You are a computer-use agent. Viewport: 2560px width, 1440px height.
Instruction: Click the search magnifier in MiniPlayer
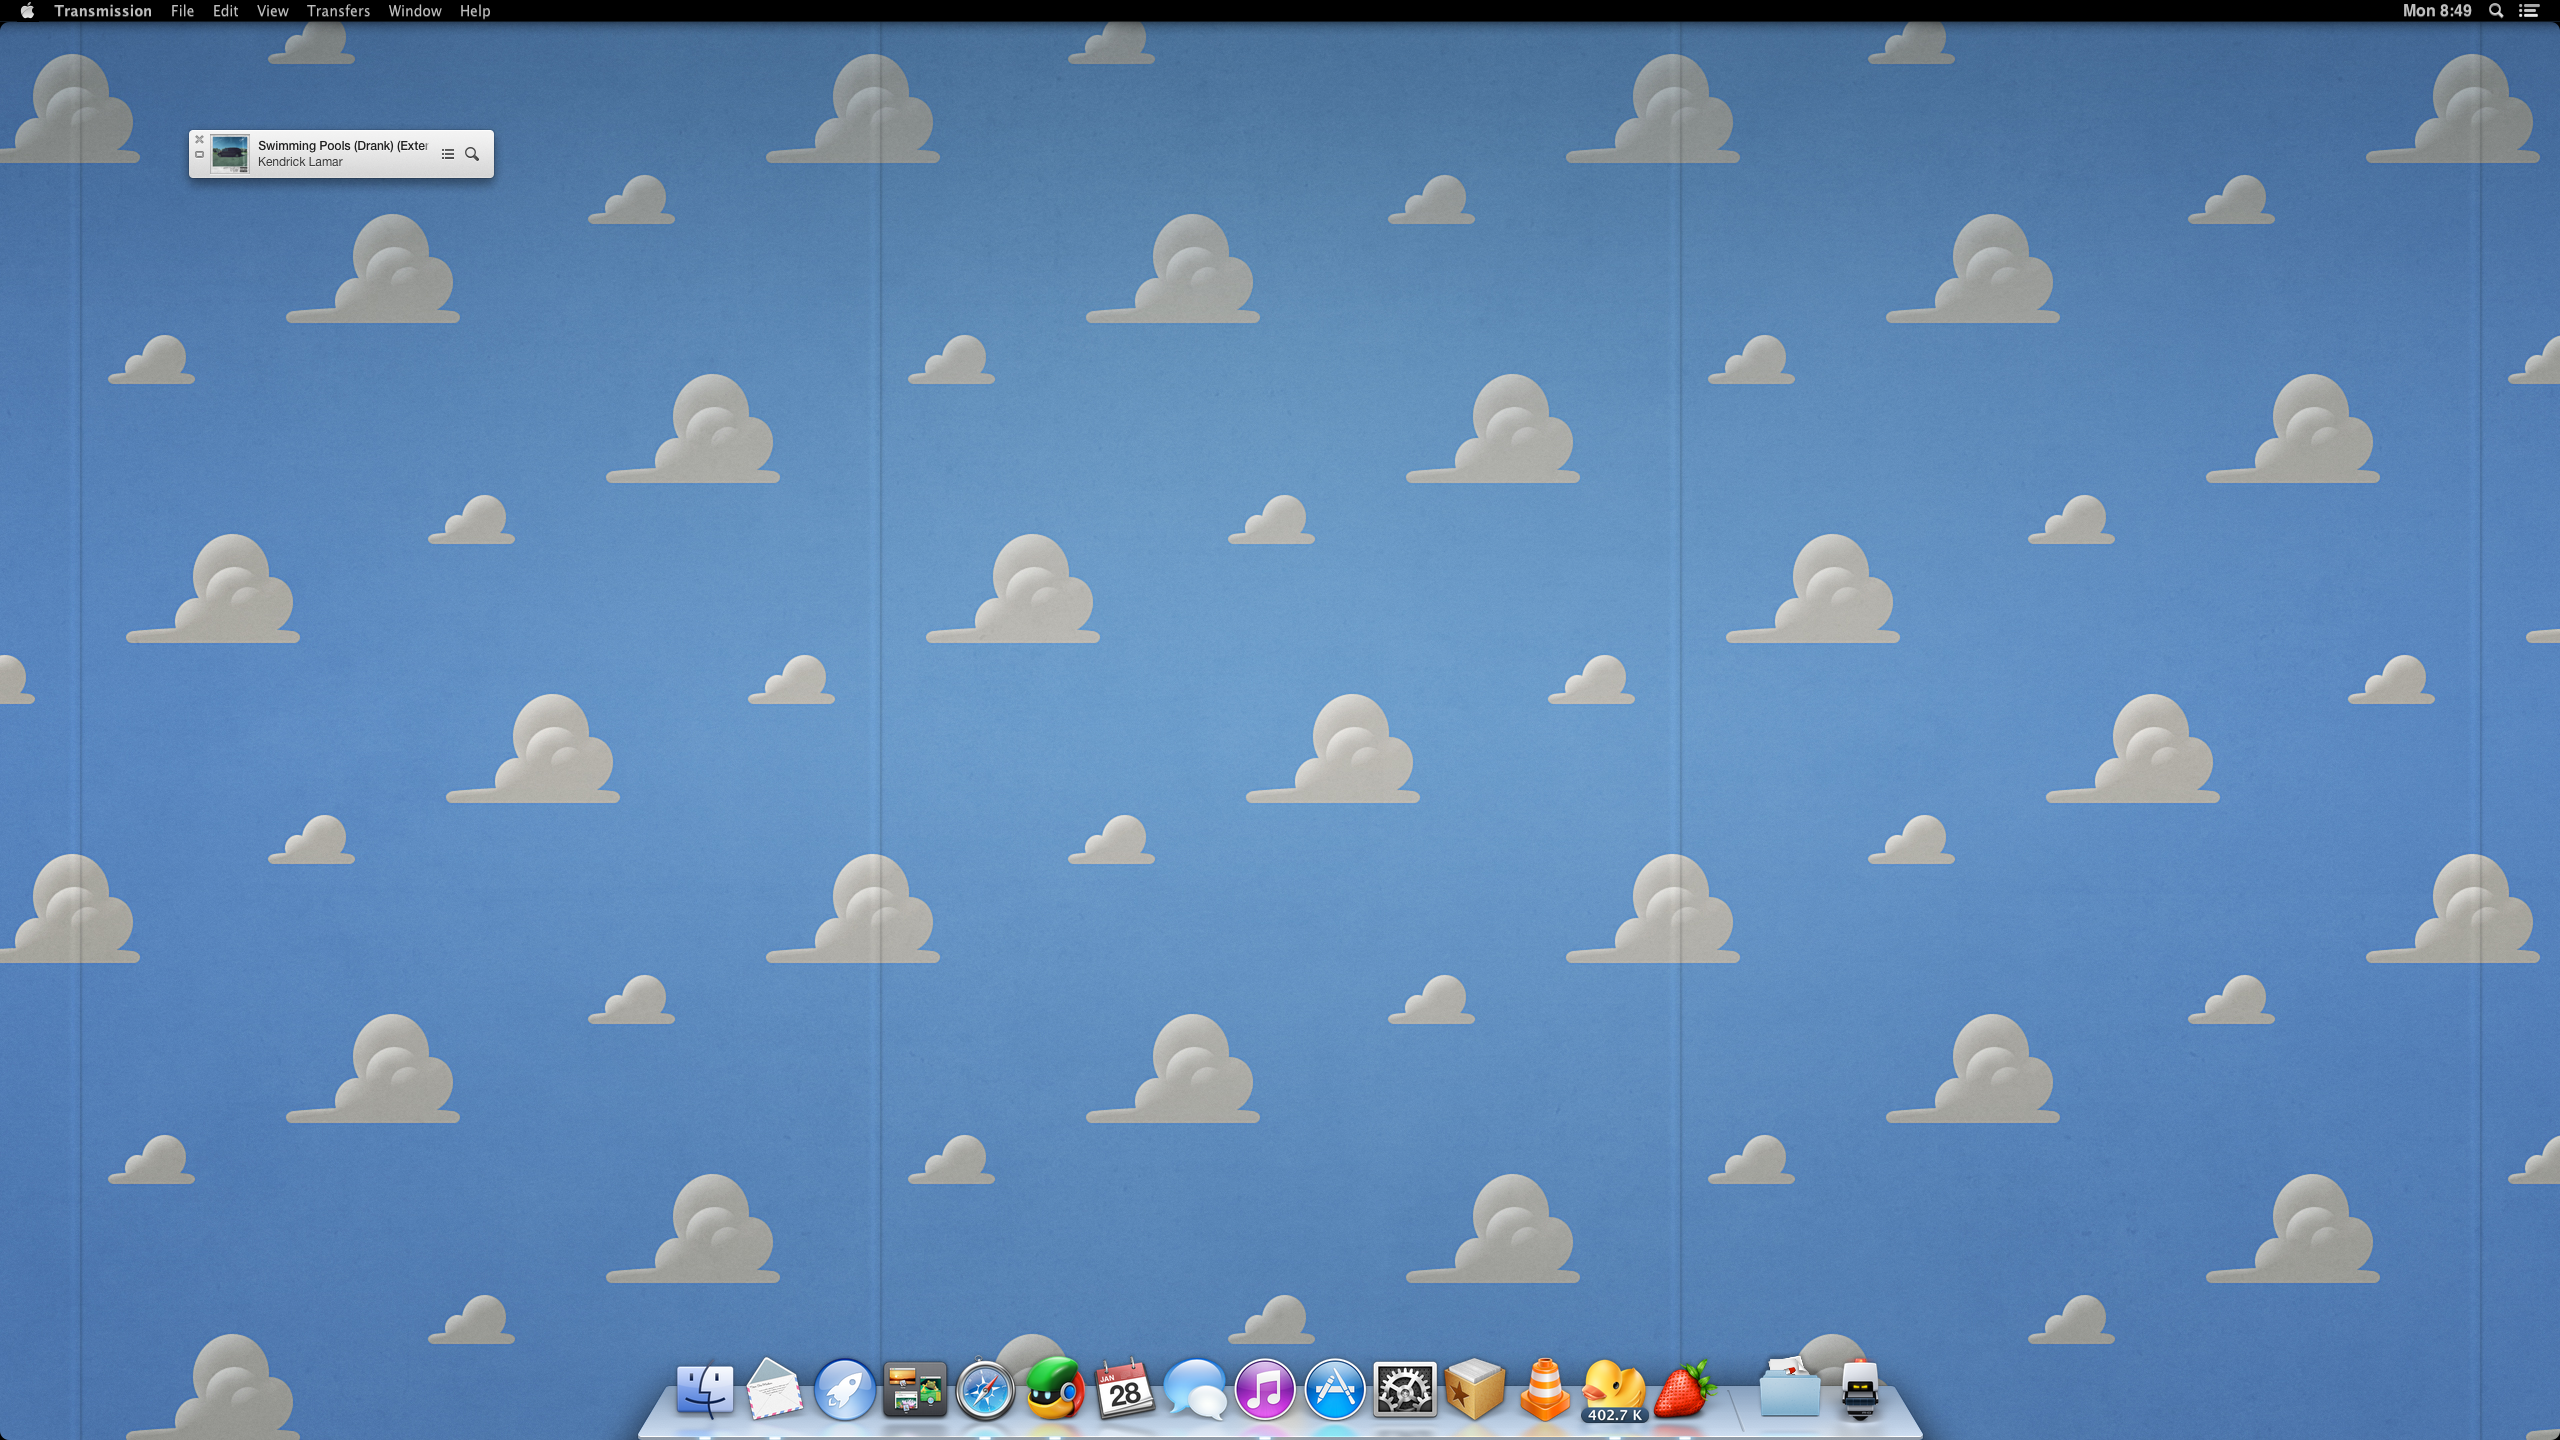[472, 154]
